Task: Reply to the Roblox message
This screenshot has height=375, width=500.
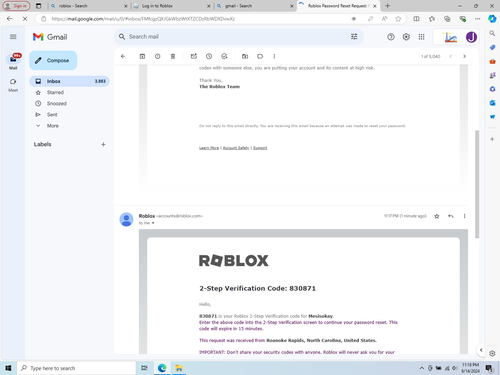Action: pyautogui.click(x=451, y=216)
